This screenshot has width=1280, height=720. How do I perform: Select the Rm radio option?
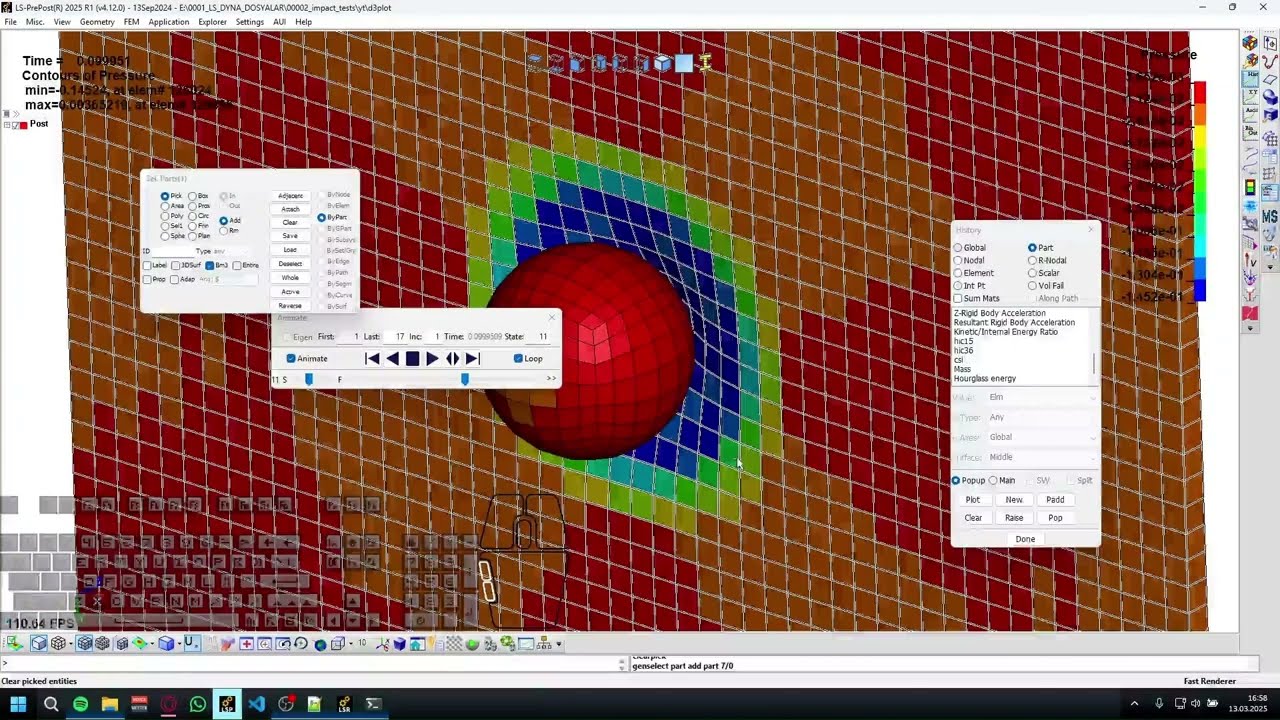tap(224, 231)
